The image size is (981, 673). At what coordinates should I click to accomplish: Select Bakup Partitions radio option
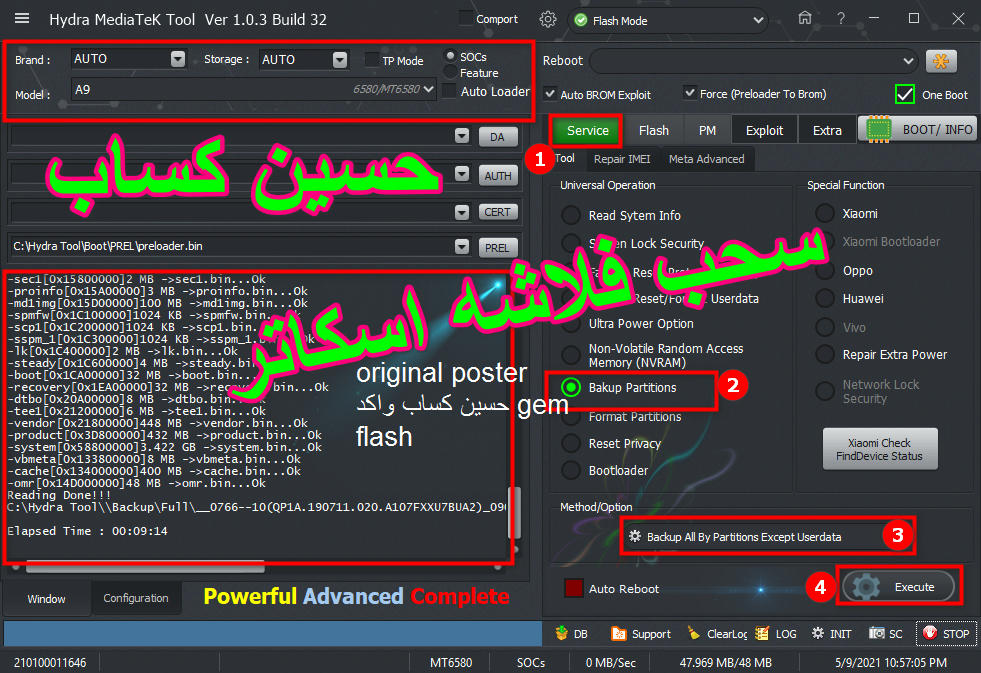click(571, 387)
